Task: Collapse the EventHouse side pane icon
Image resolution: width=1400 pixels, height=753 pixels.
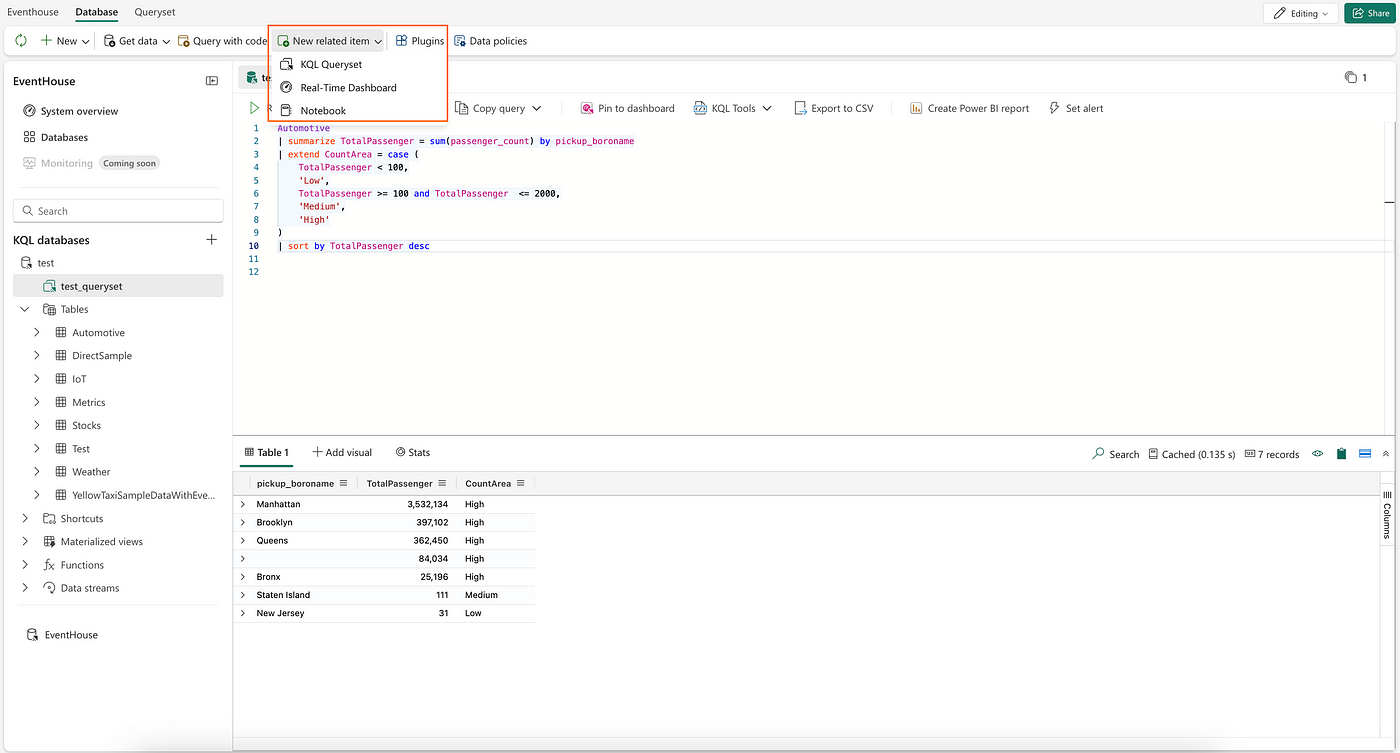Action: (212, 81)
